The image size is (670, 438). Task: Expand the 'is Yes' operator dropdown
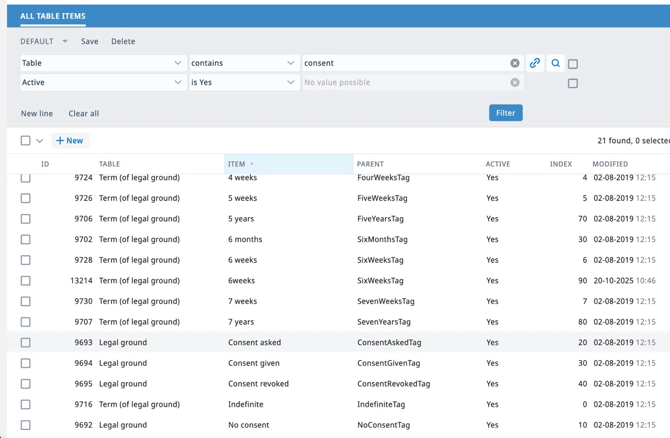290,83
